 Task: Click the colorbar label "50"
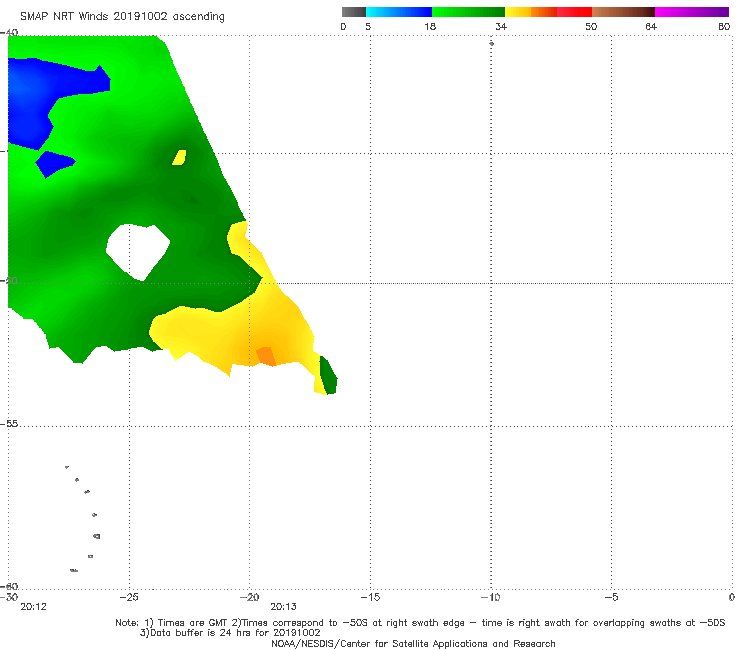pyautogui.click(x=591, y=26)
